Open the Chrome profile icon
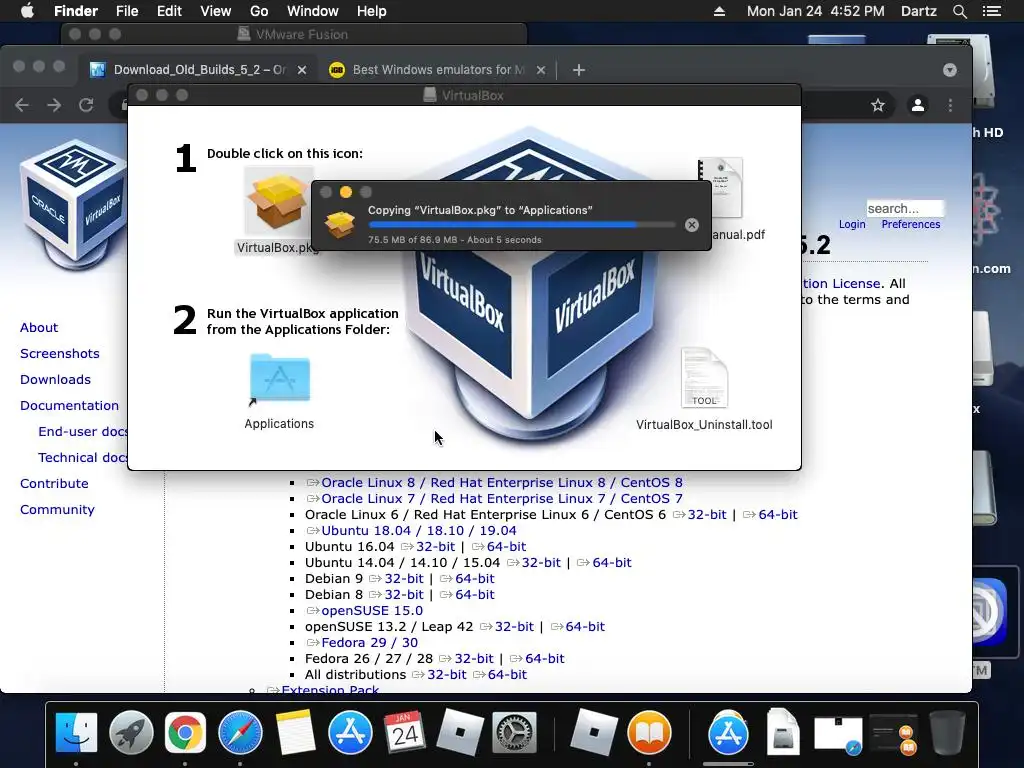1024x768 pixels. (918, 105)
